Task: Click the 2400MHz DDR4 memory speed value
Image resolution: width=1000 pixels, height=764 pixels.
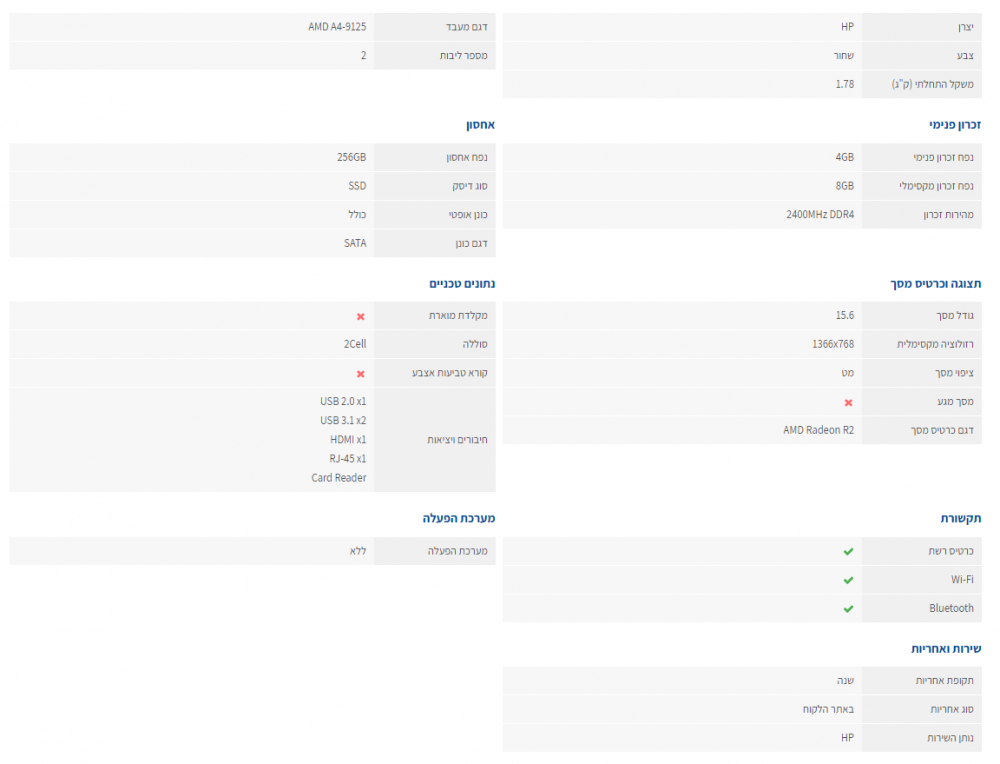Action: coord(820,214)
